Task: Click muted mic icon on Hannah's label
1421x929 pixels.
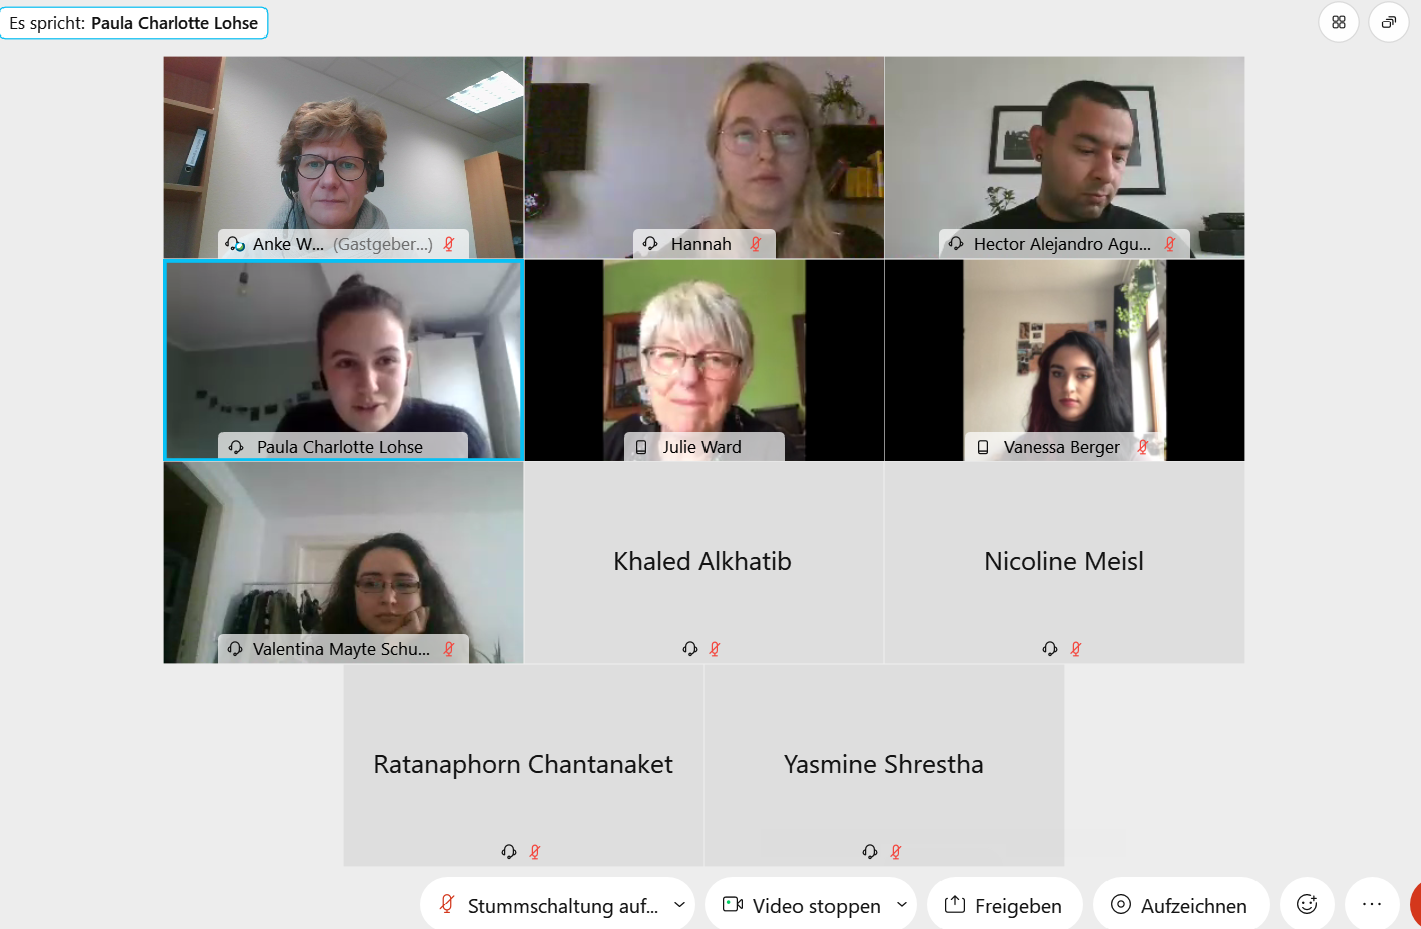Action: point(756,243)
